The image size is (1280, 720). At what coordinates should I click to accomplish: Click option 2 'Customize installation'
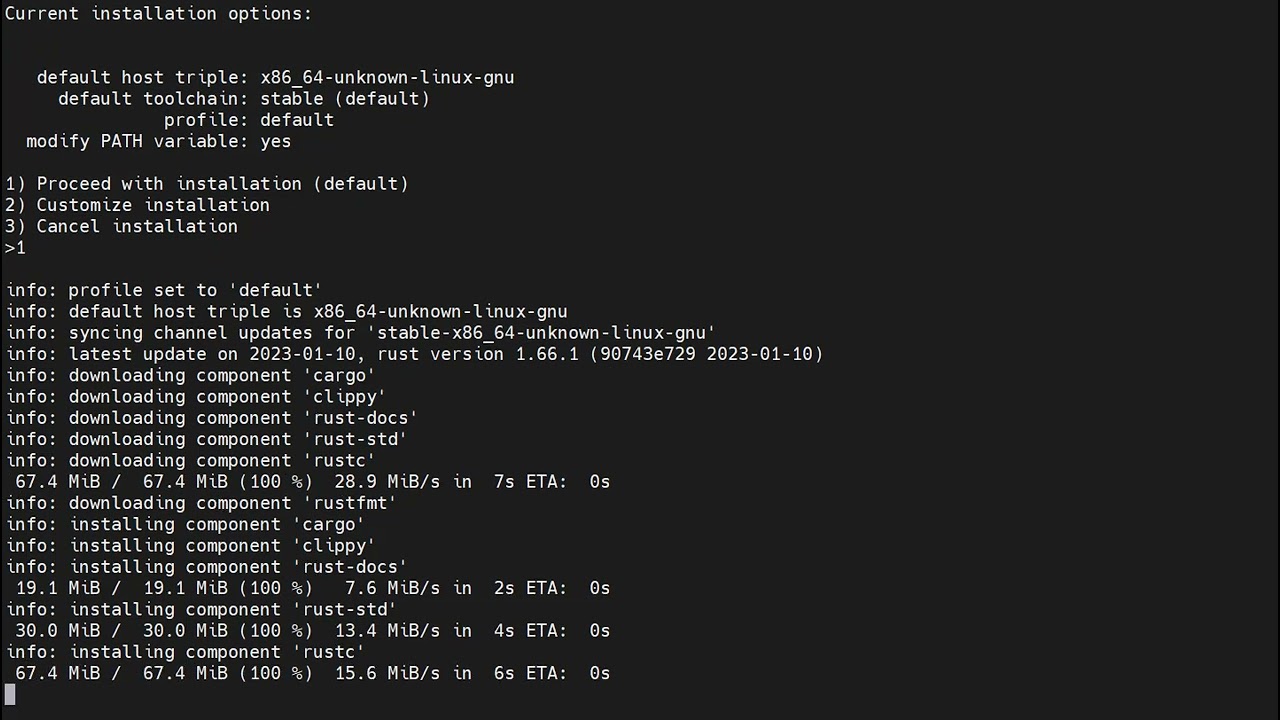(138, 205)
